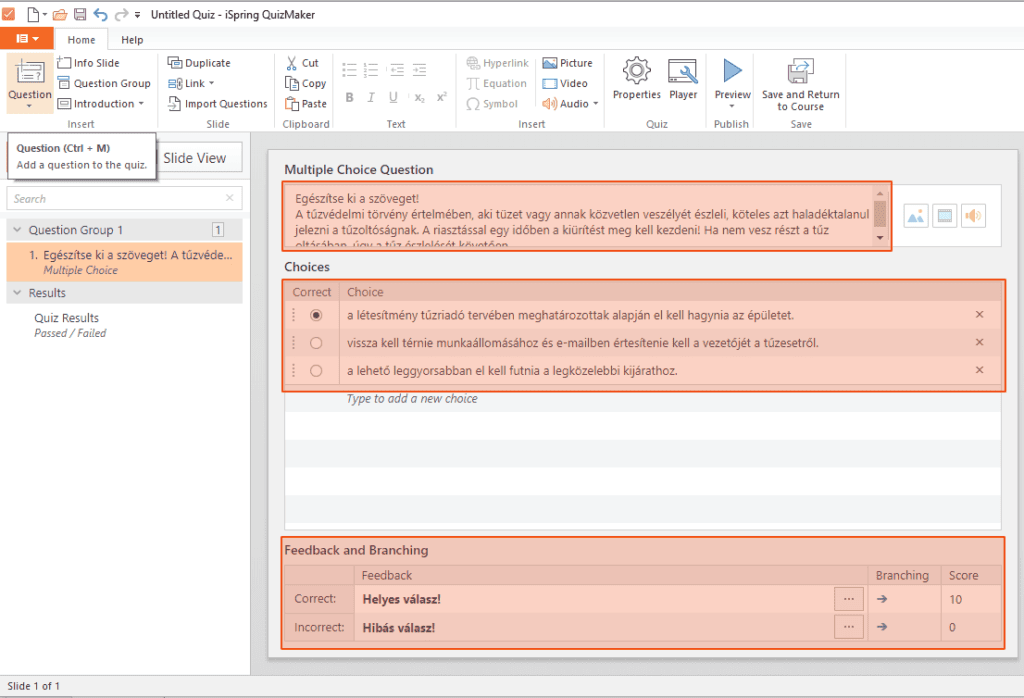Select the radio button for the third choice
1024x698 pixels.
click(316, 371)
